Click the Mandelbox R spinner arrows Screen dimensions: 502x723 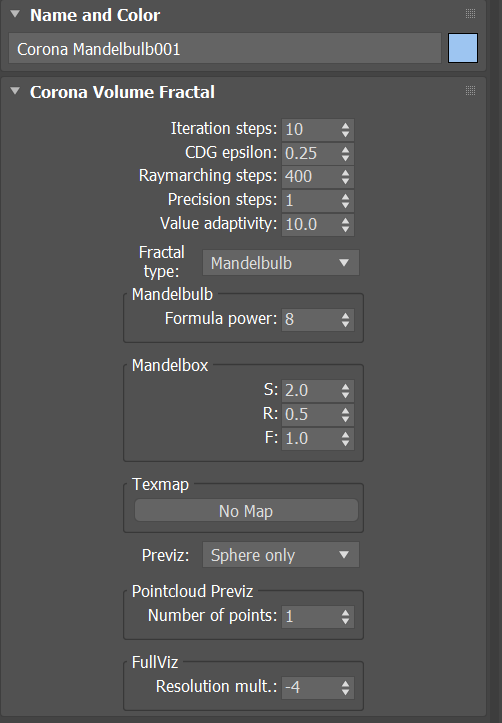point(345,414)
